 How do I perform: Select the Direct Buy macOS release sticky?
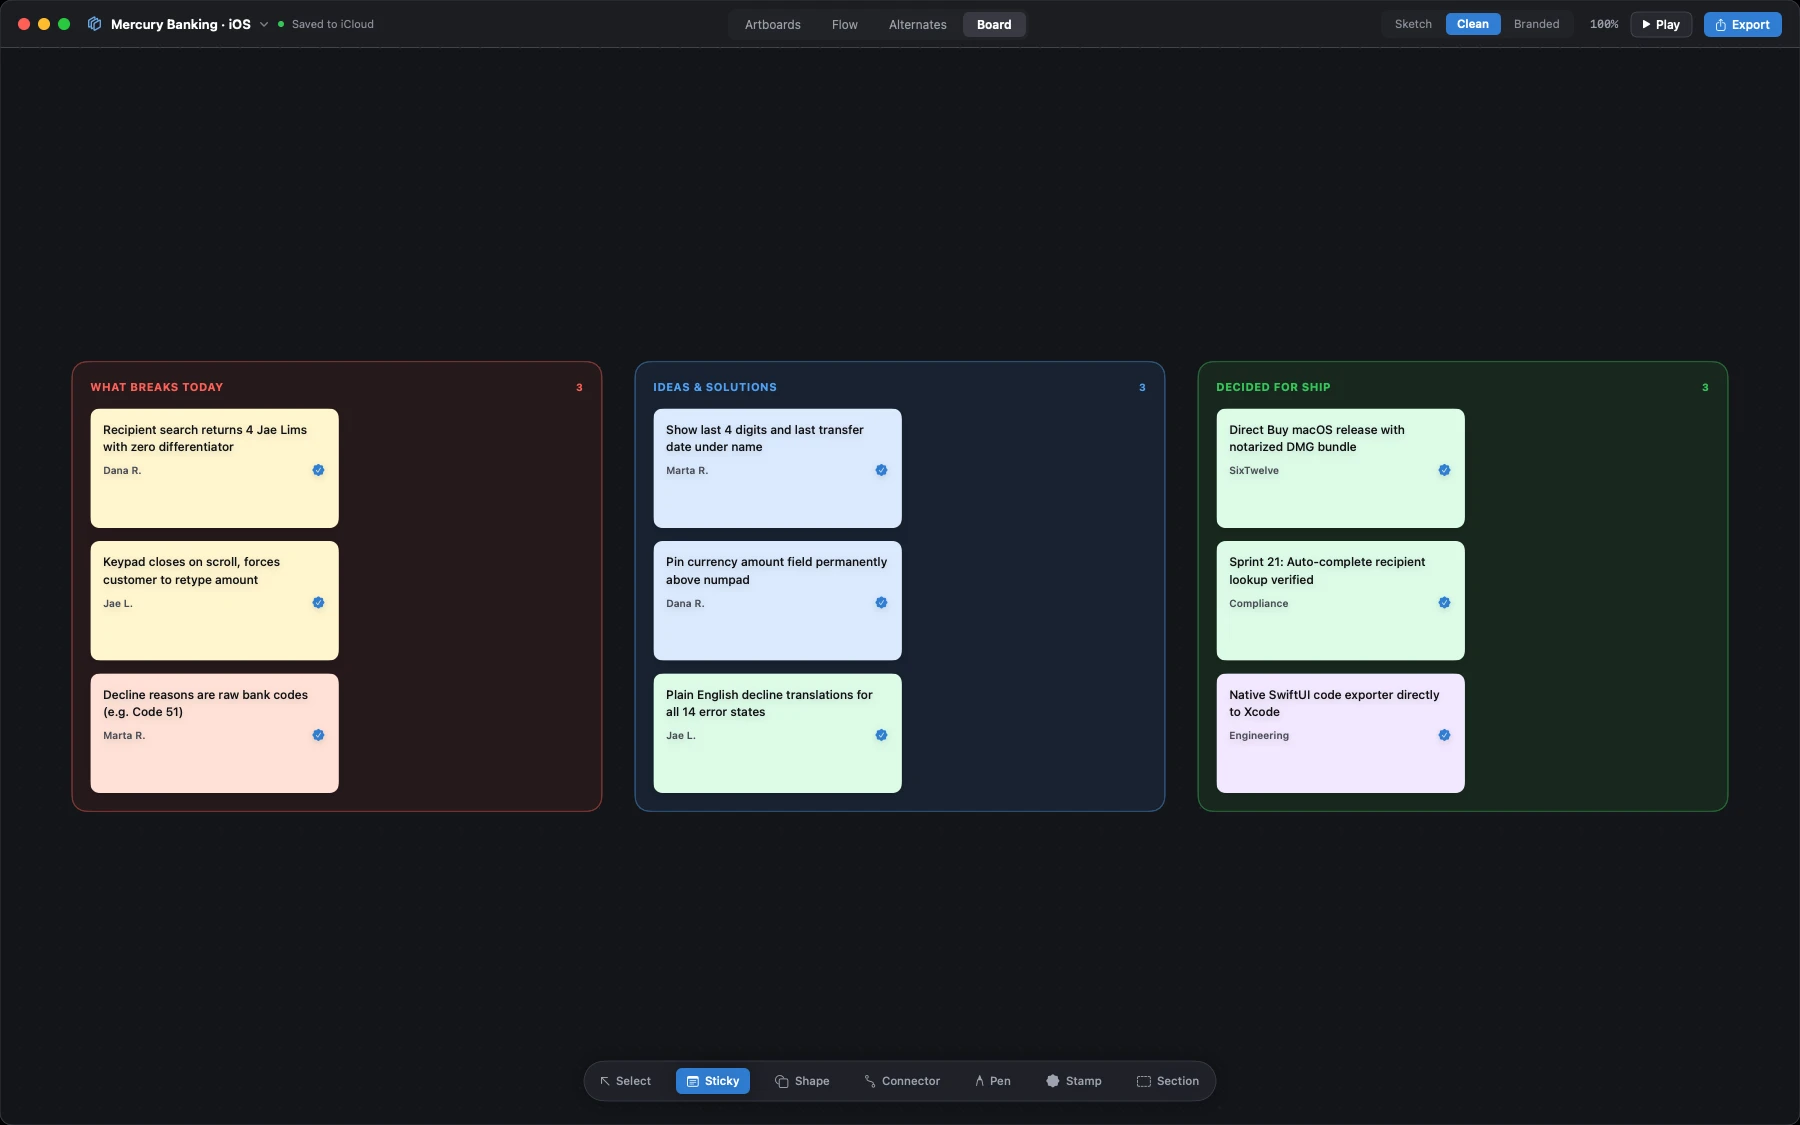pos(1341,468)
